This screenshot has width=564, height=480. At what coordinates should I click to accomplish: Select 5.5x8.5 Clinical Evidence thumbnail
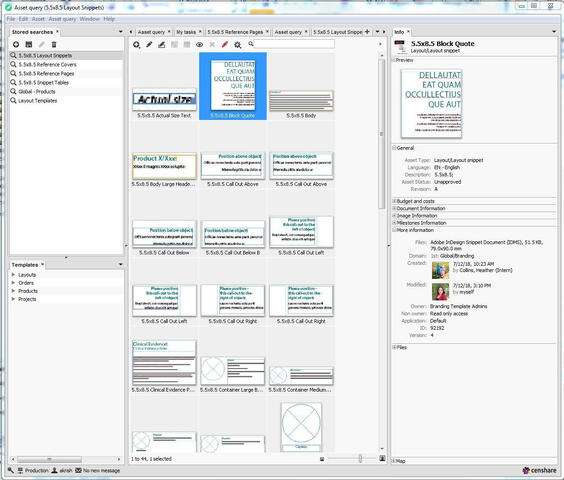click(164, 363)
